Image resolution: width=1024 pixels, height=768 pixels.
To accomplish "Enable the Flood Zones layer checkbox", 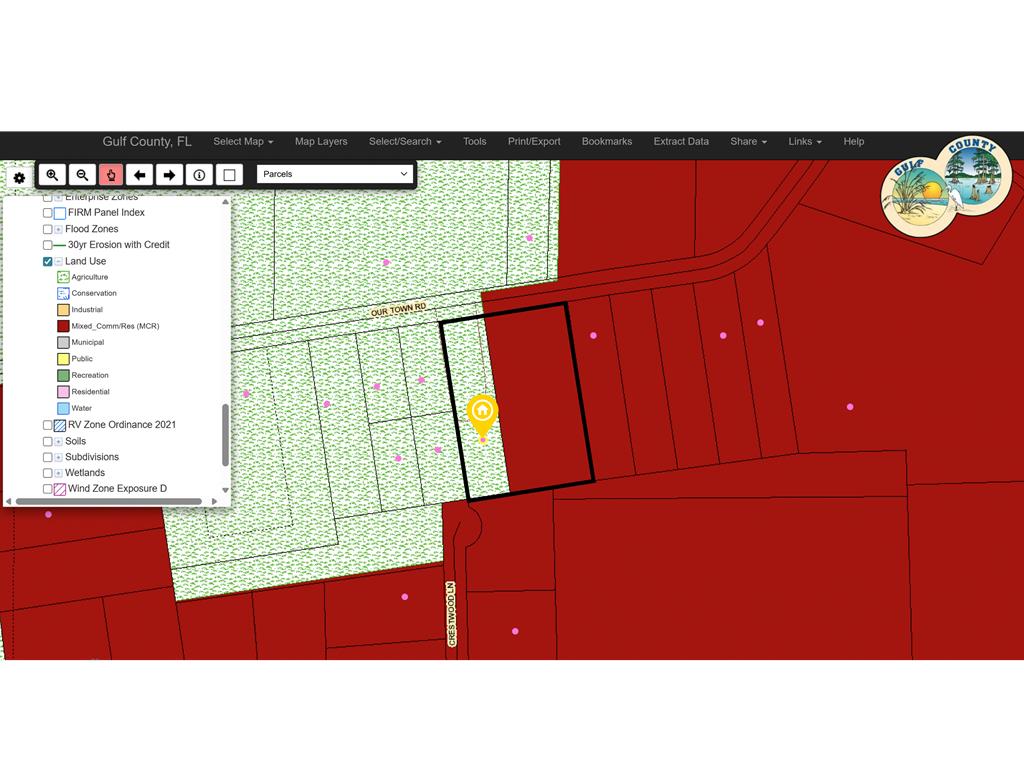I will point(47,229).
